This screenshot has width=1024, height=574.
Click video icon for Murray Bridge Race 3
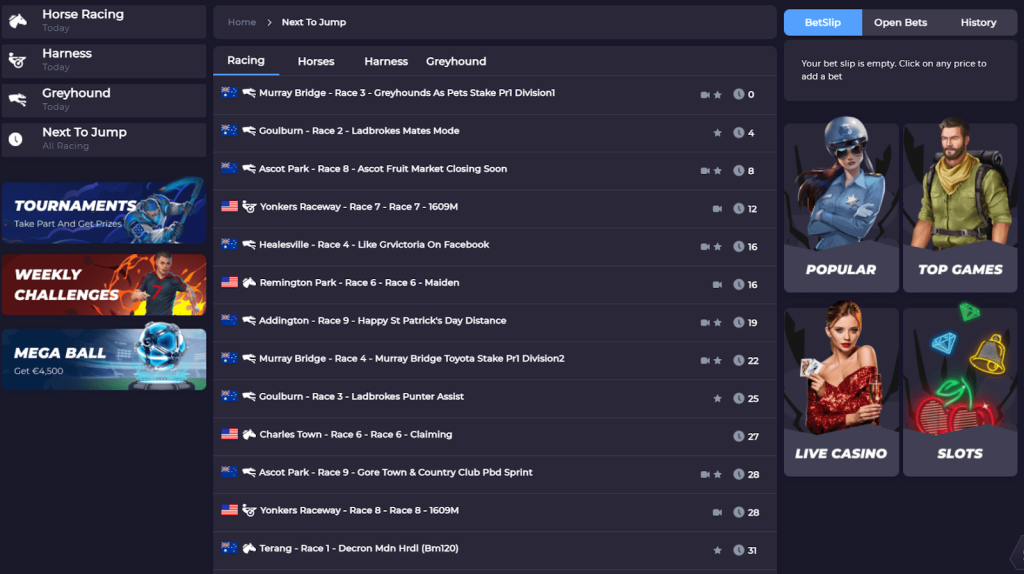705,95
